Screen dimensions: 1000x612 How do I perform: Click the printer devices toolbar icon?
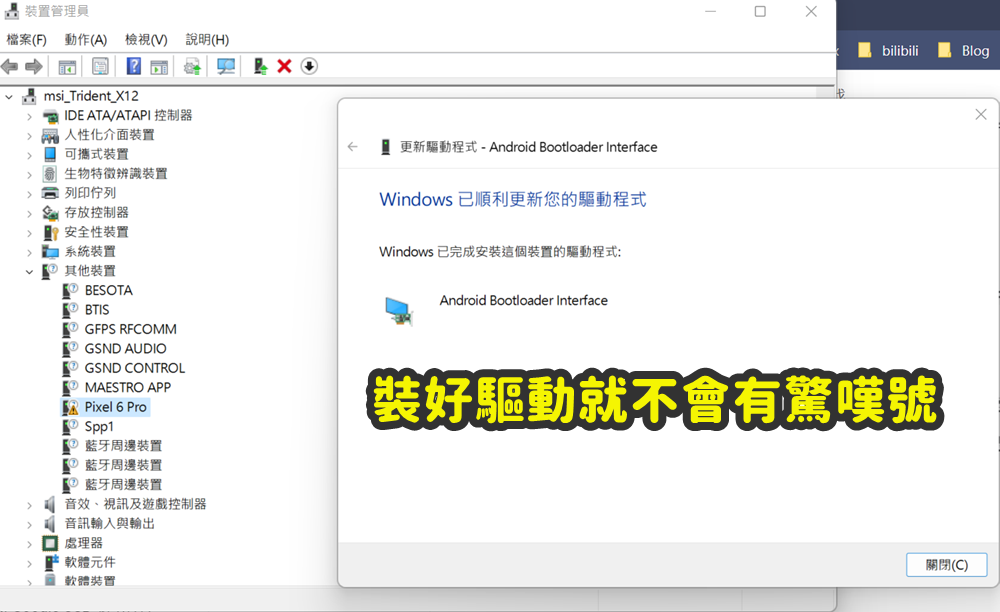pyautogui.click(x=192, y=66)
